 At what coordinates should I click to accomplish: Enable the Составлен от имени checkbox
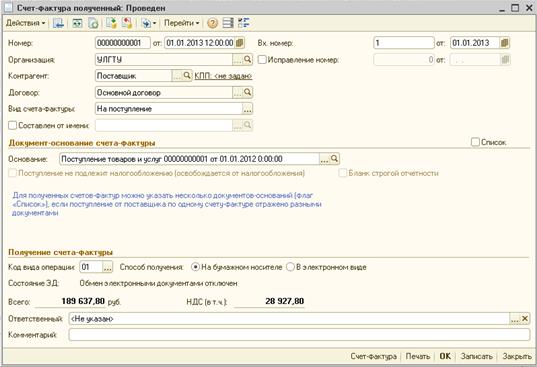[12, 126]
